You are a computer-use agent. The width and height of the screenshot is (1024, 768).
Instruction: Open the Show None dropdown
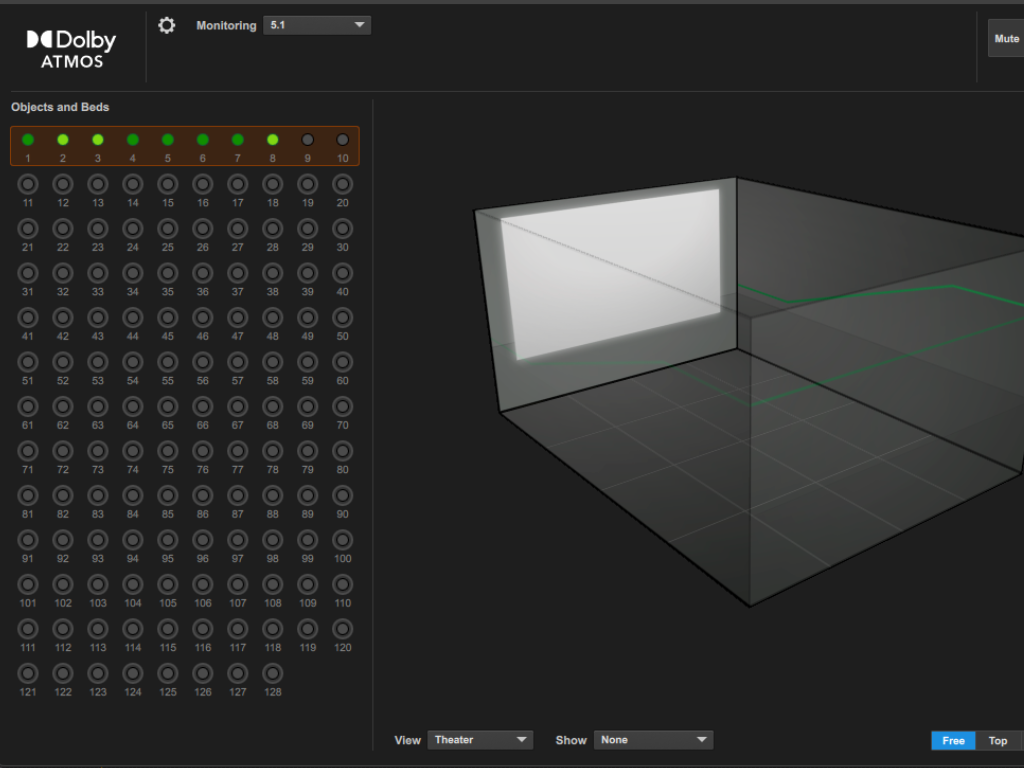(653, 740)
